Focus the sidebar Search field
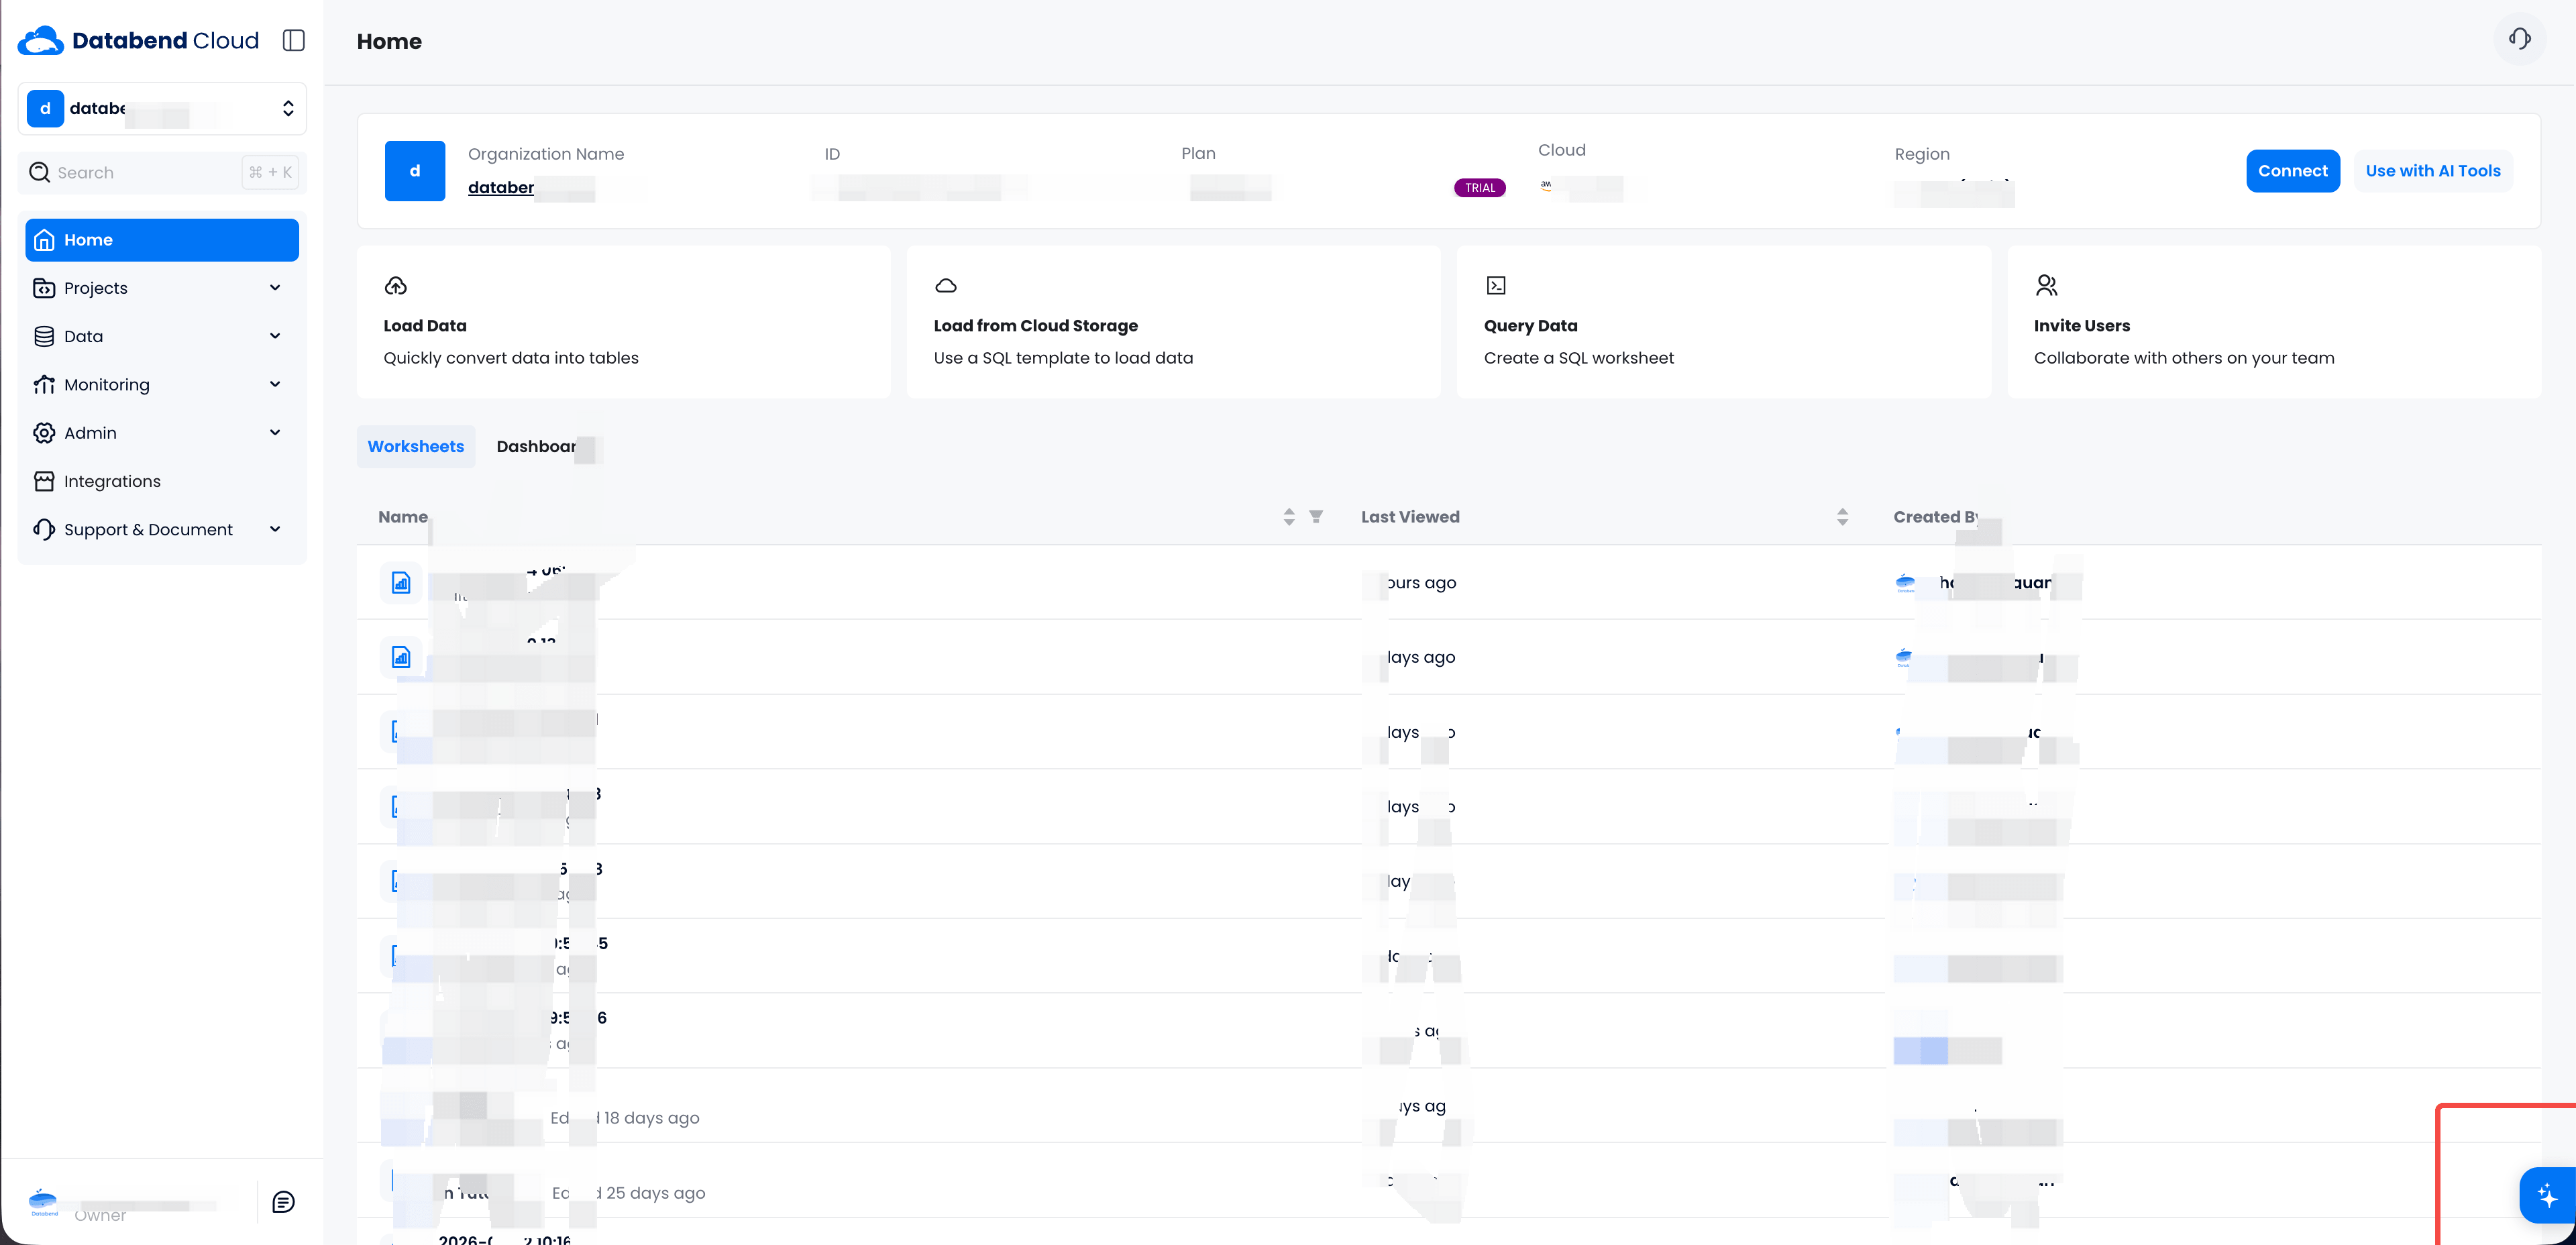This screenshot has height=1245, width=2576. click(x=162, y=172)
